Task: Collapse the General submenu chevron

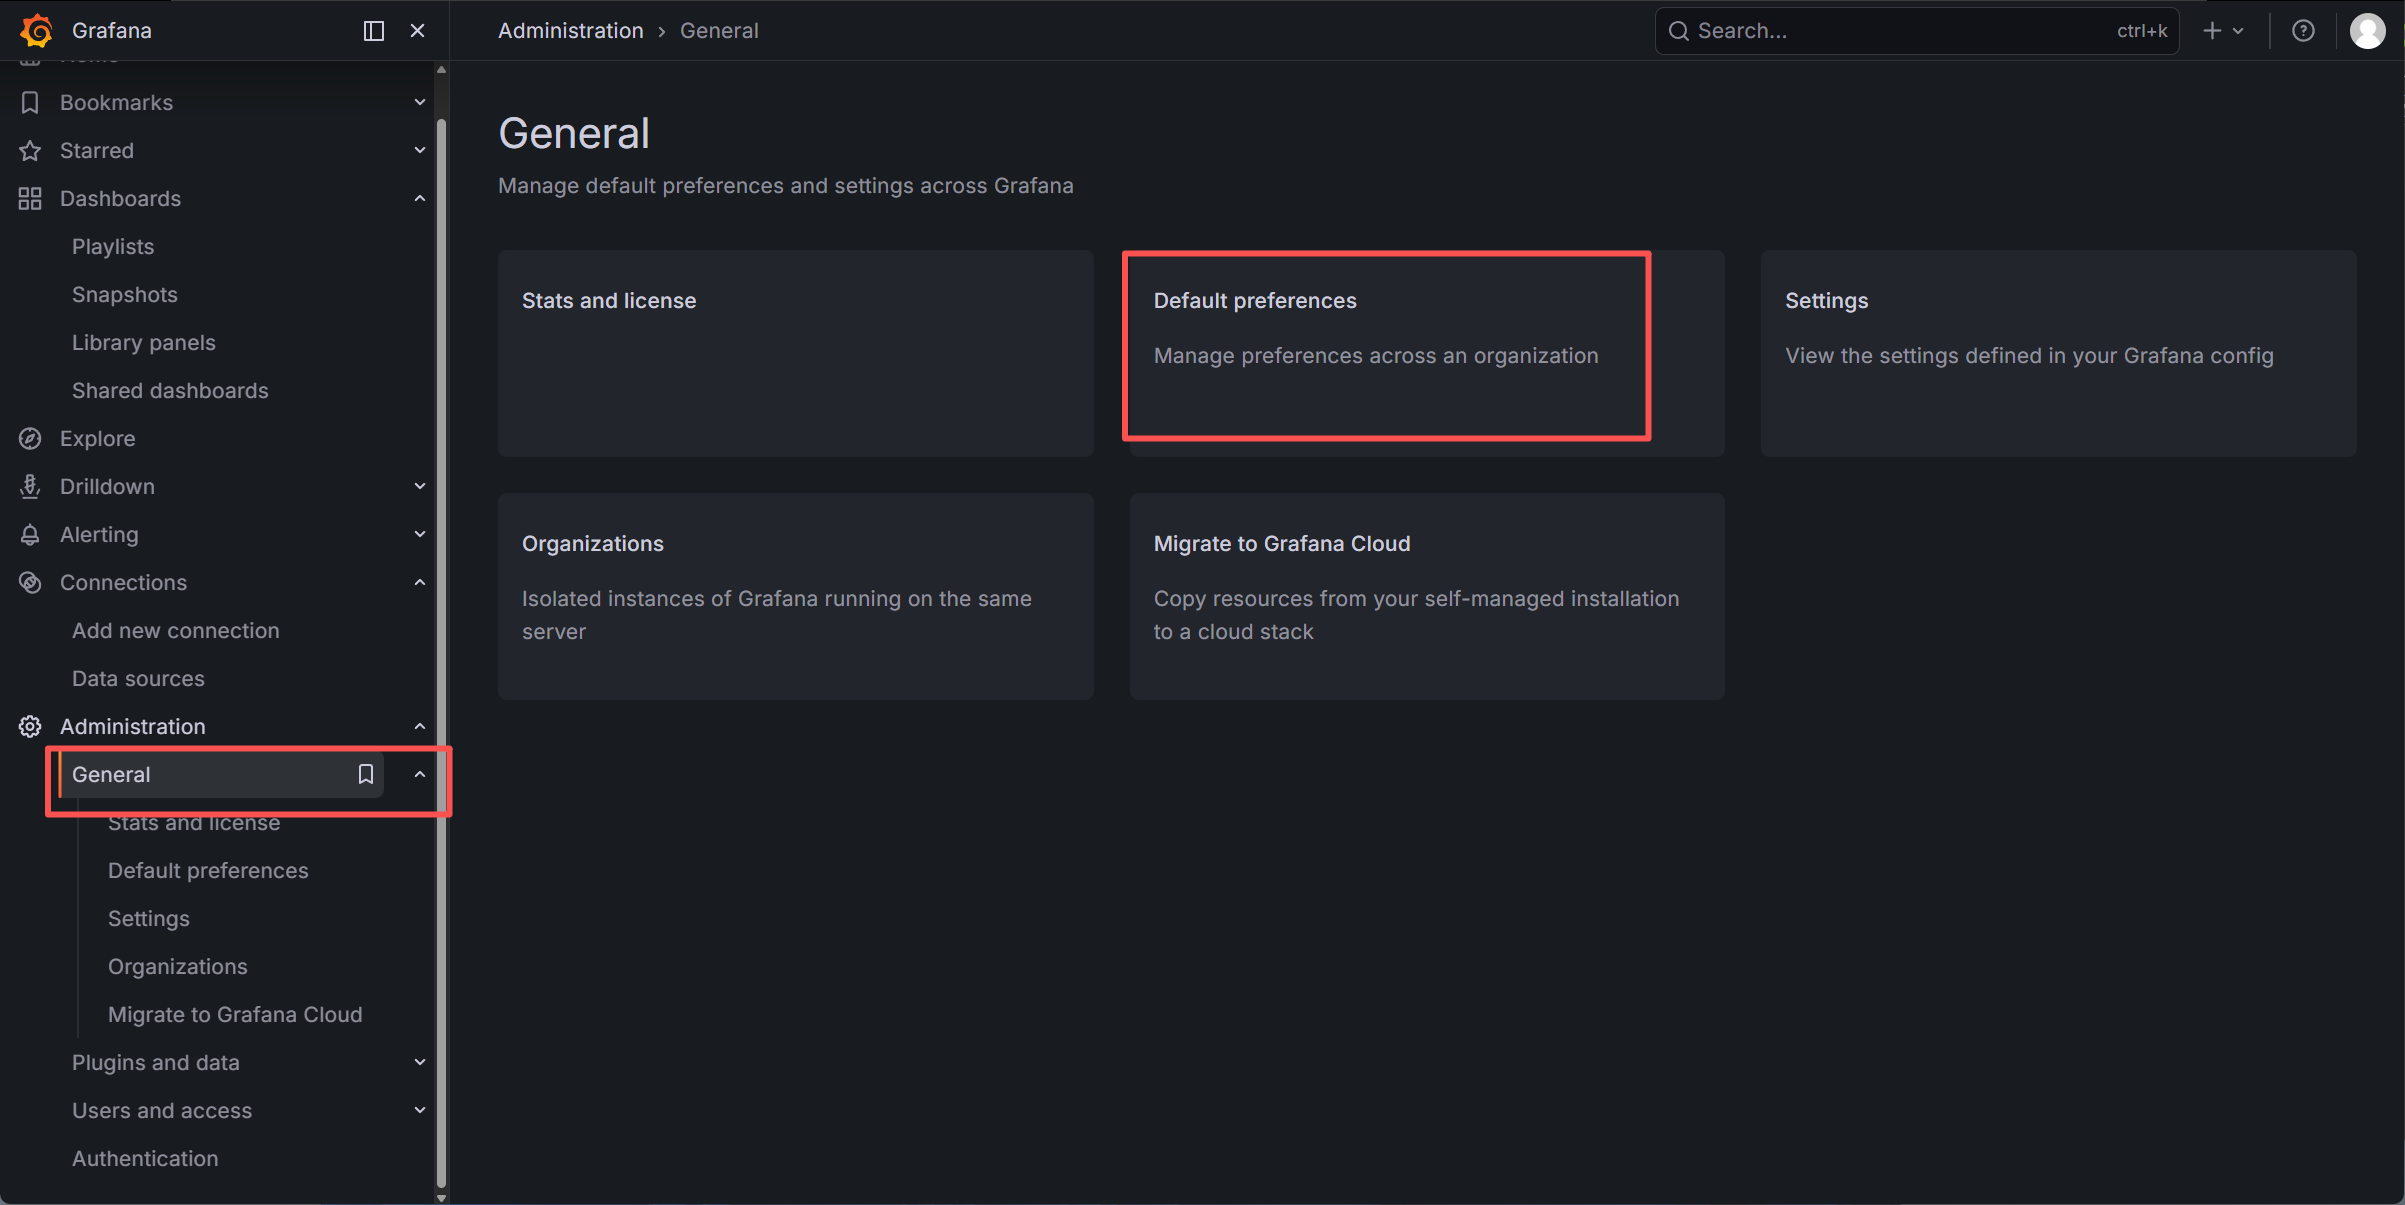Action: 420,775
